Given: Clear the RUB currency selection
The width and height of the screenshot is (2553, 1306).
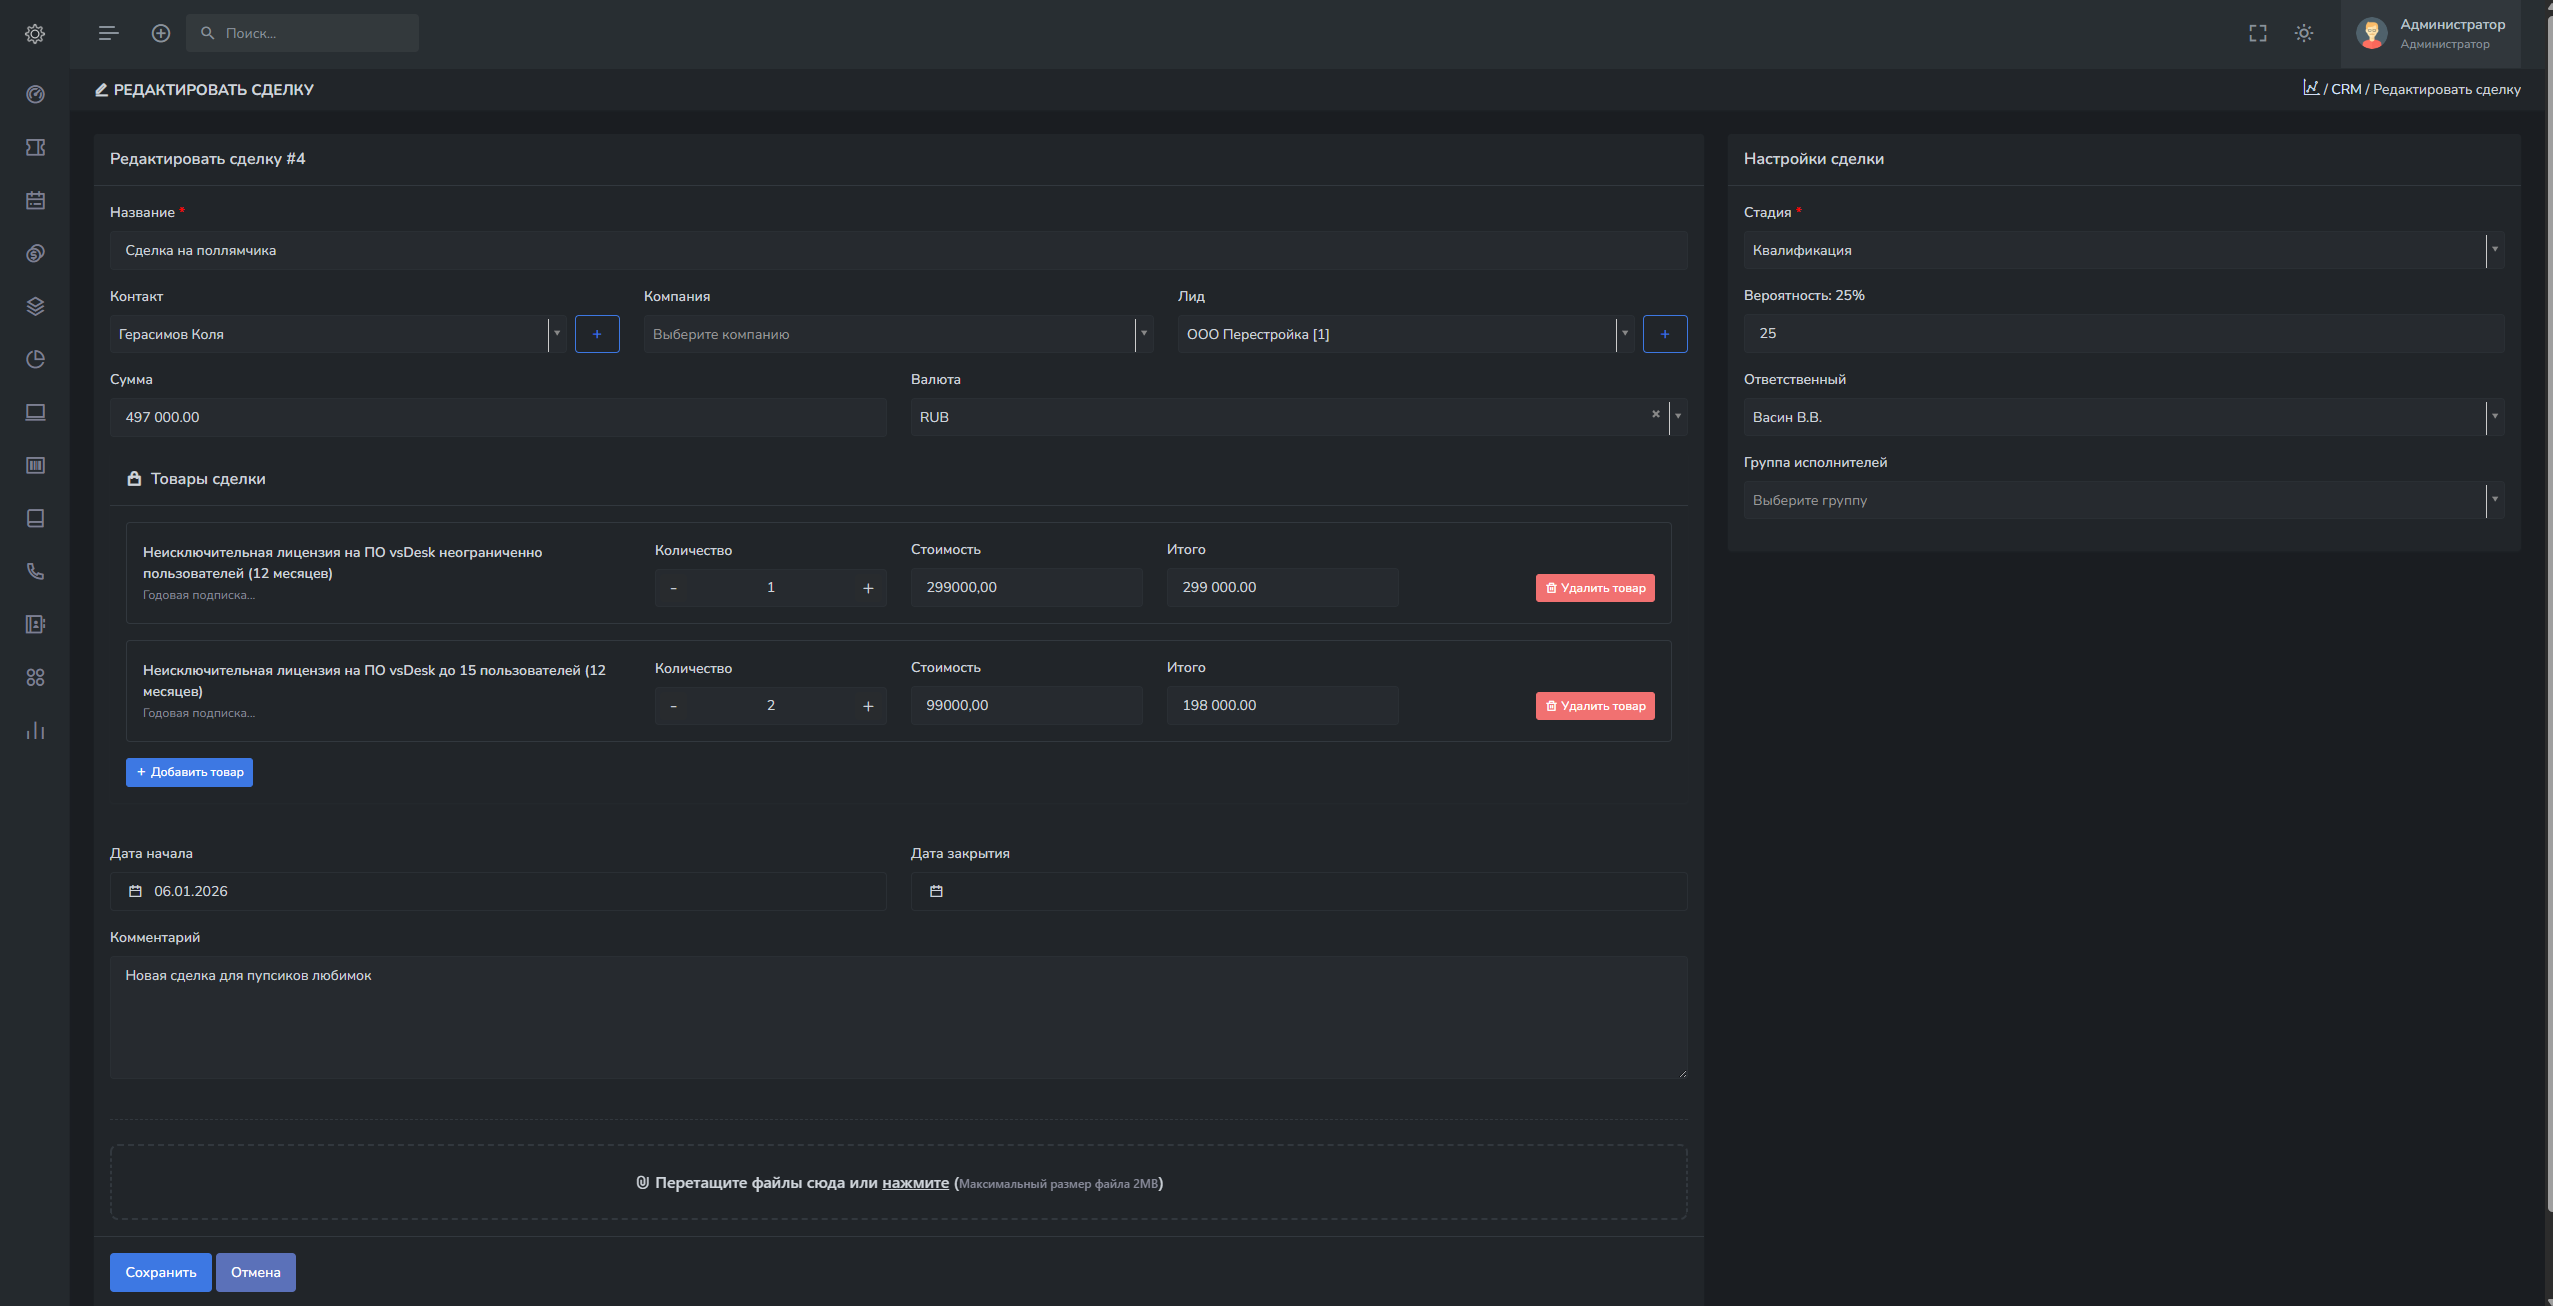Looking at the screenshot, I should (x=1655, y=414).
